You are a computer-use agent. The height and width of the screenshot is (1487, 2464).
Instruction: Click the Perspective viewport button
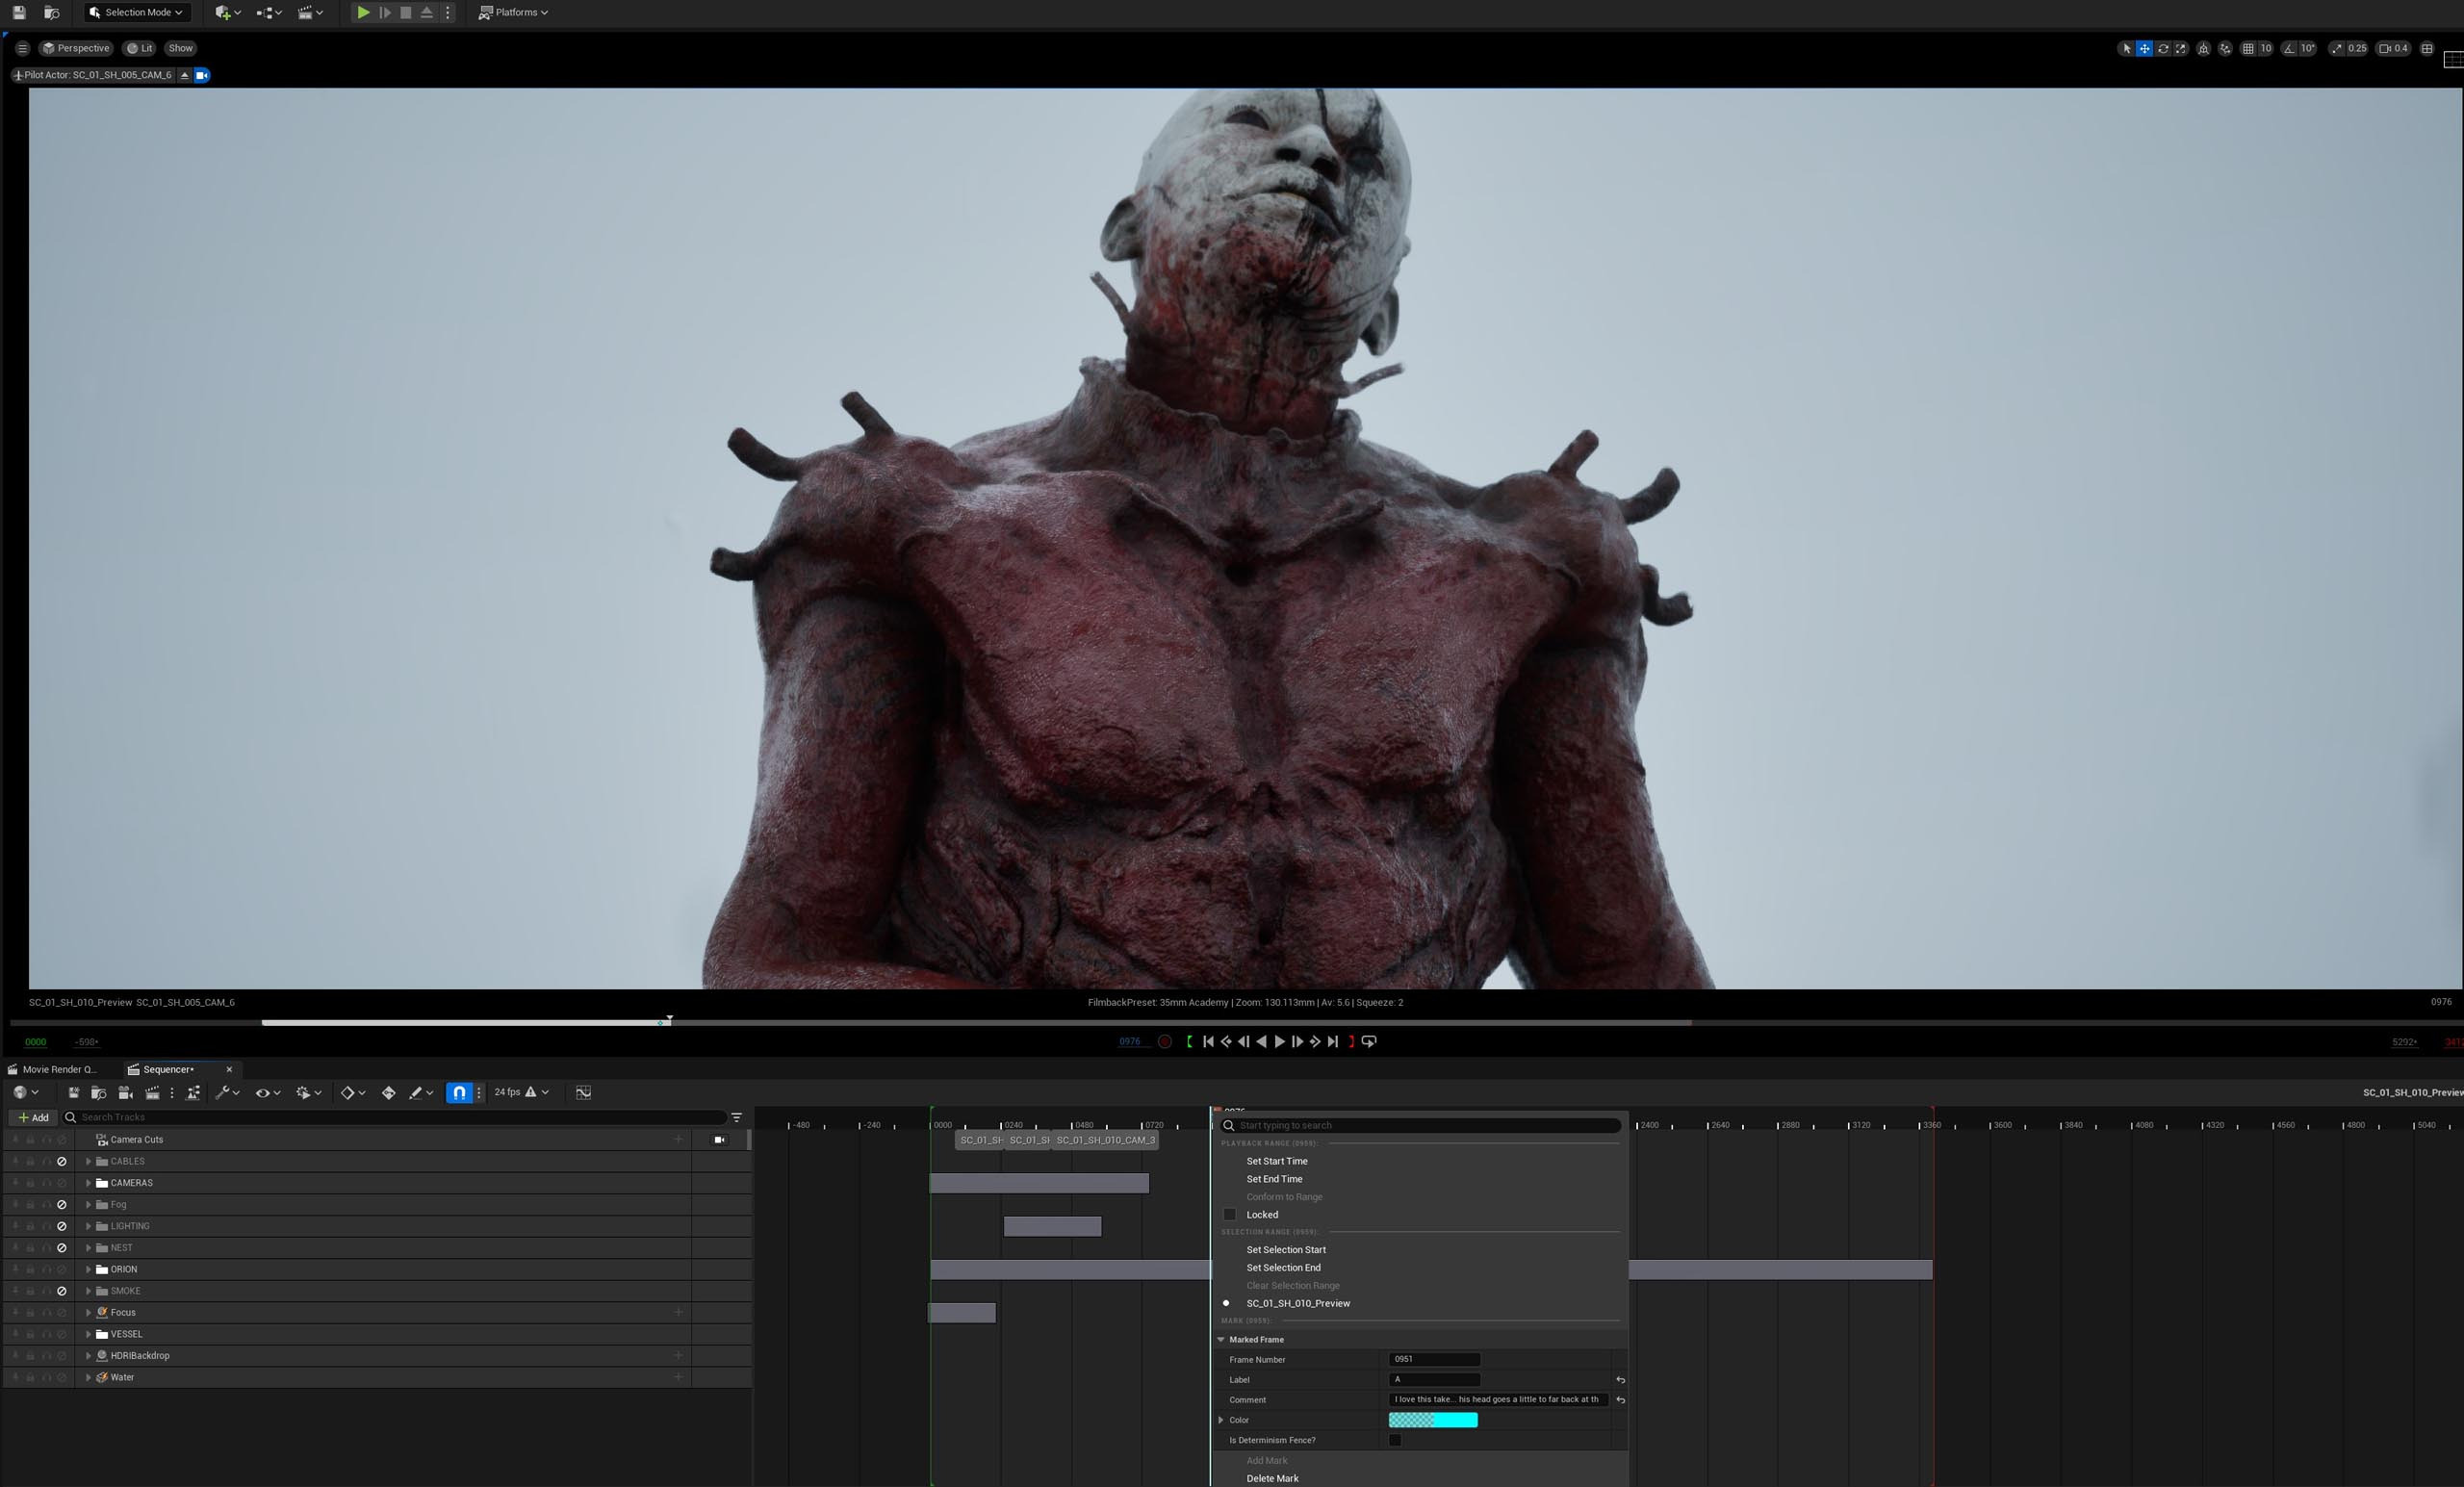(76, 48)
